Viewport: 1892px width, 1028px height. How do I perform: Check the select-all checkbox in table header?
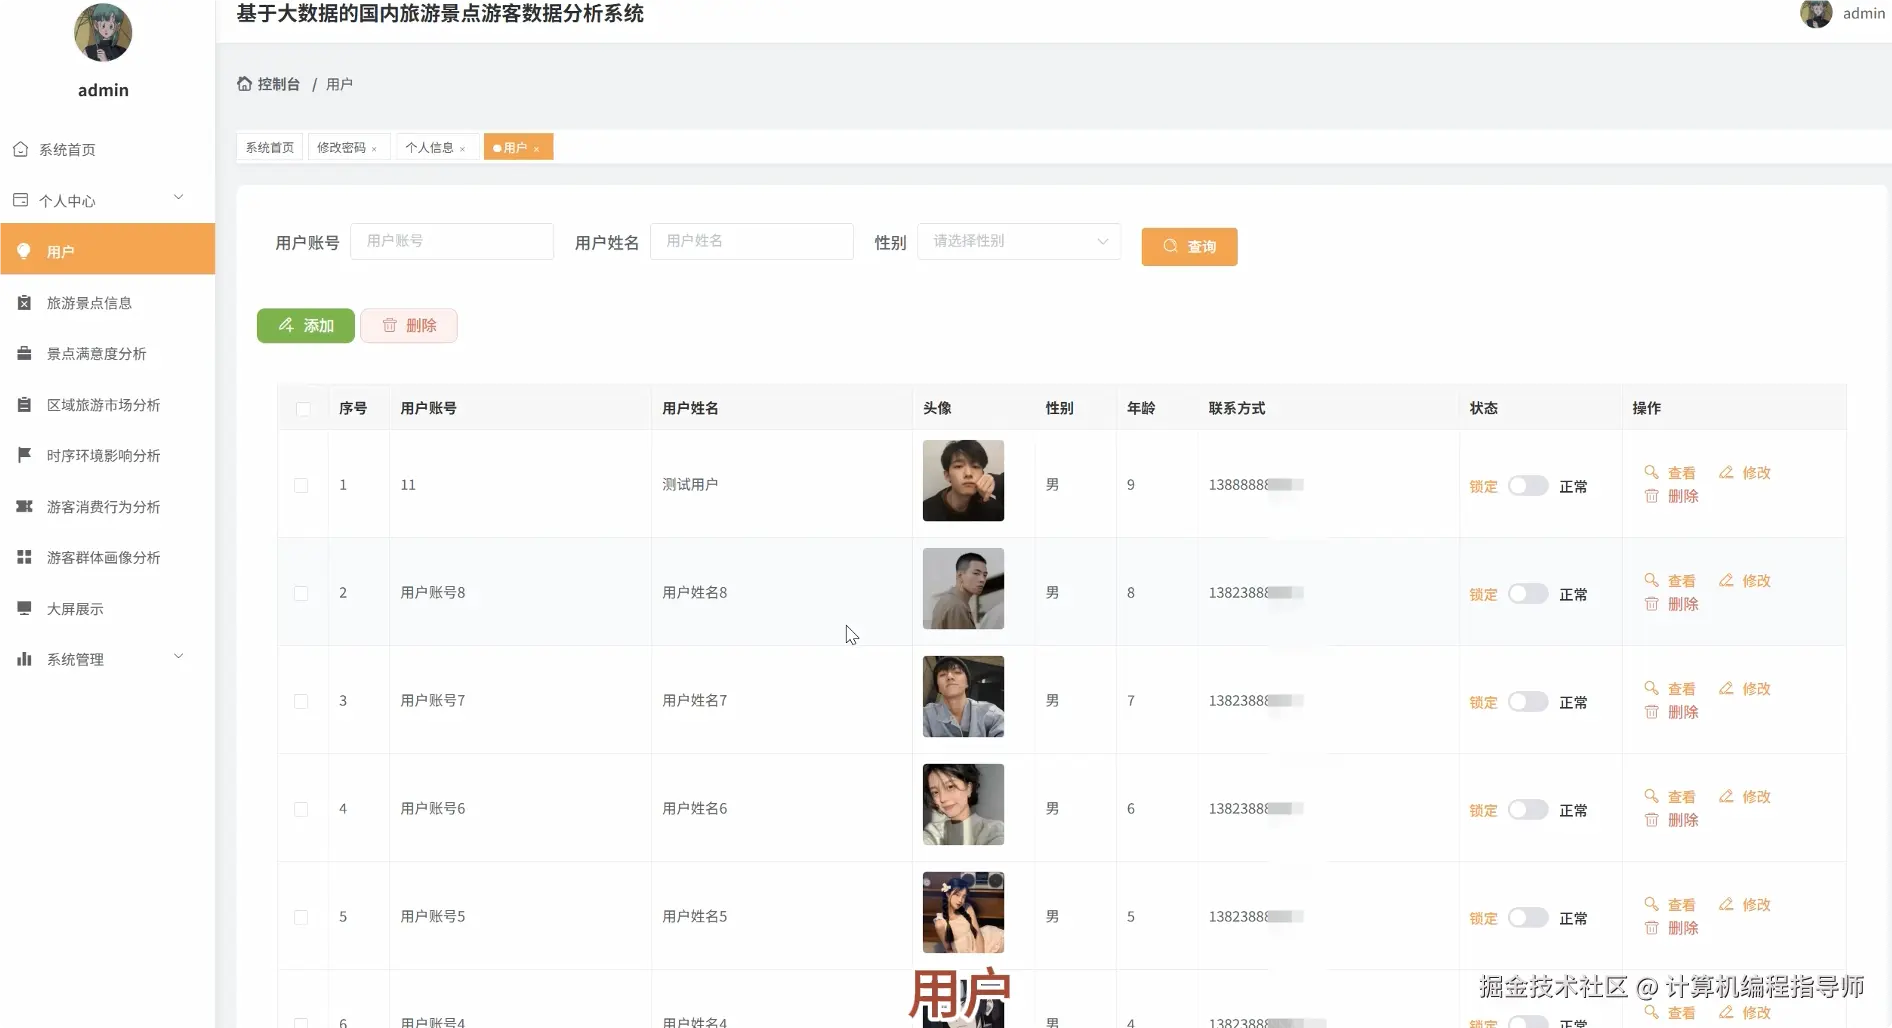[x=304, y=409]
